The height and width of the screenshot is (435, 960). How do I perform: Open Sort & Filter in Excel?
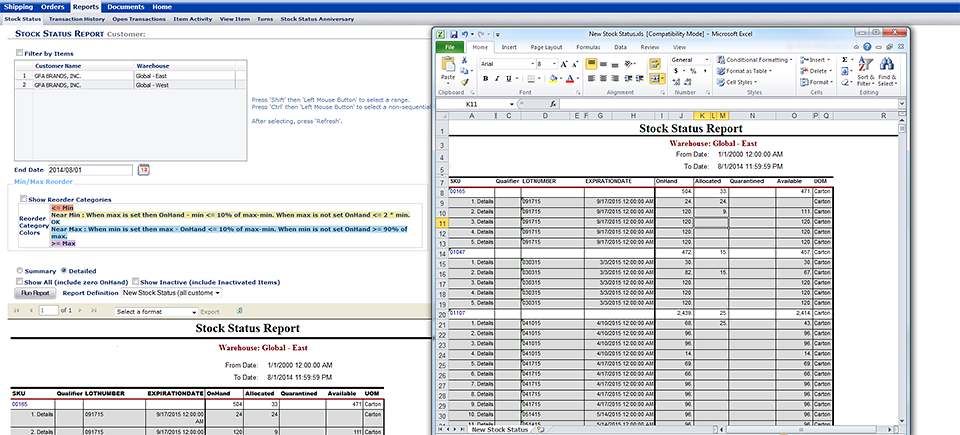[x=865, y=68]
